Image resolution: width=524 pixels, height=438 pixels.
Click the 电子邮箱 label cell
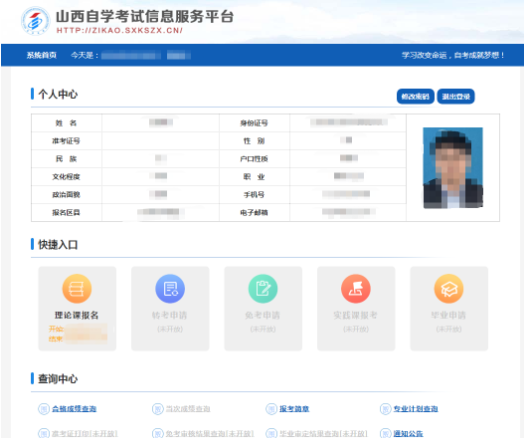pyautogui.click(x=254, y=212)
